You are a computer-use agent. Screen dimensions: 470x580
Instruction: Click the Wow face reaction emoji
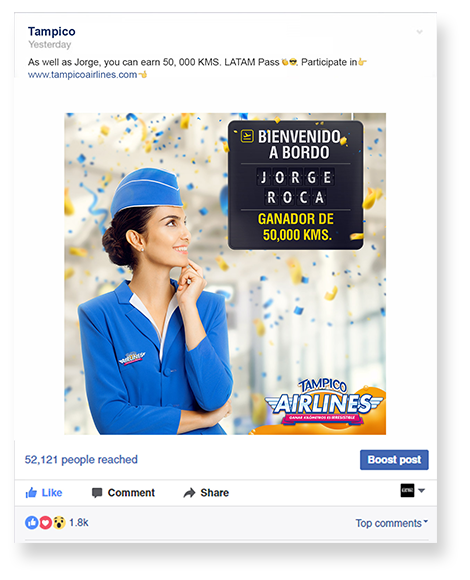(x=59, y=523)
